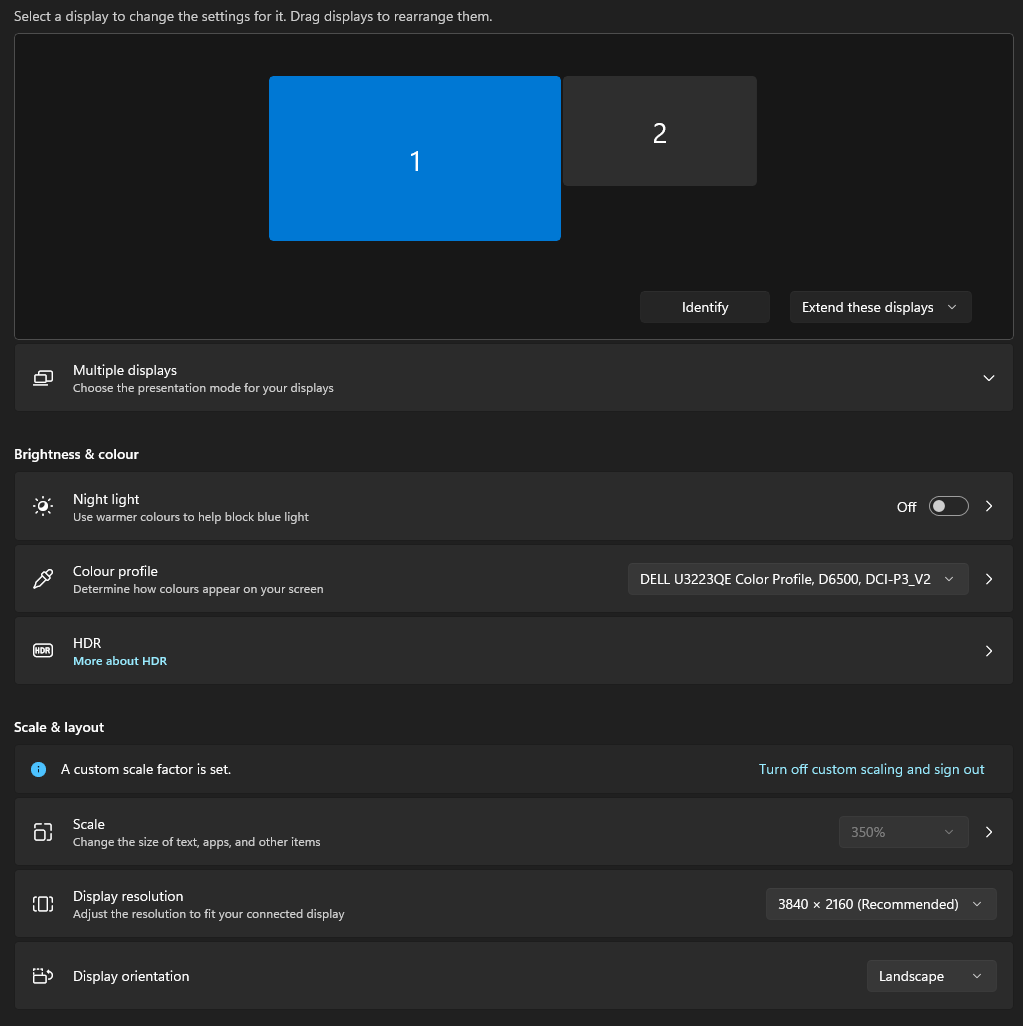Screen dimensions: 1023x1026
Task: Click Turn off custom scaling and sign out
Action: tap(871, 769)
